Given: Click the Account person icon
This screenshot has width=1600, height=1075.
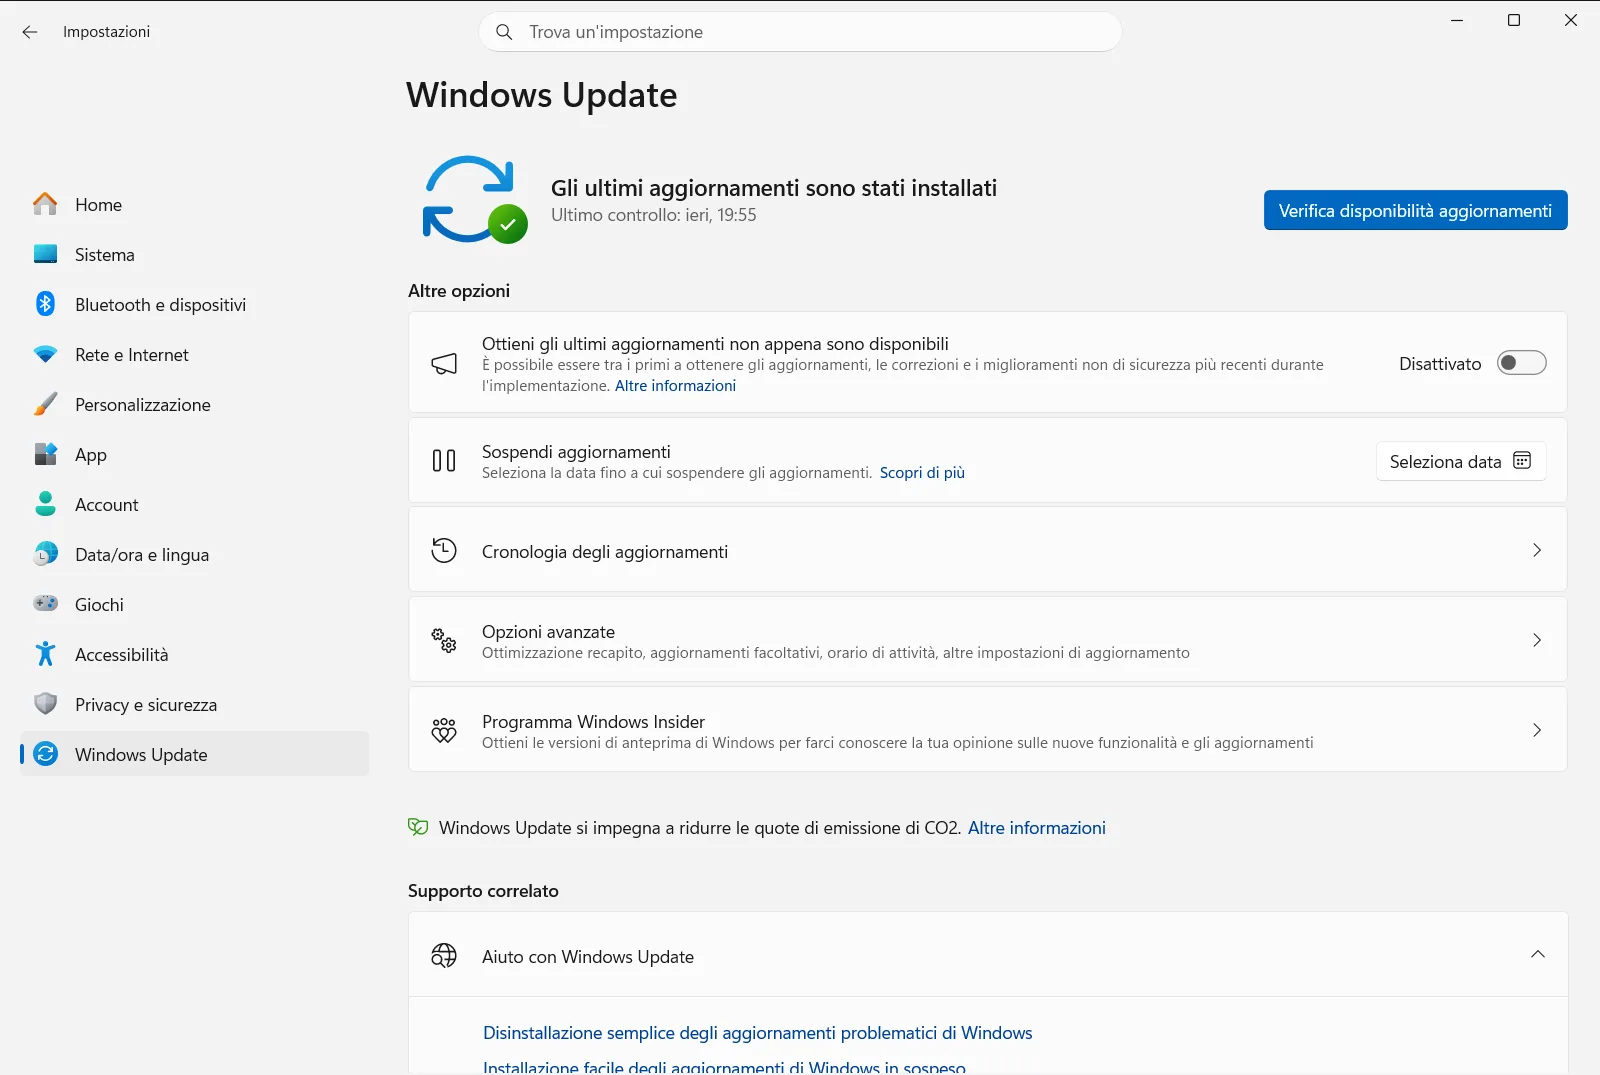Looking at the screenshot, I should coord(45,504).
